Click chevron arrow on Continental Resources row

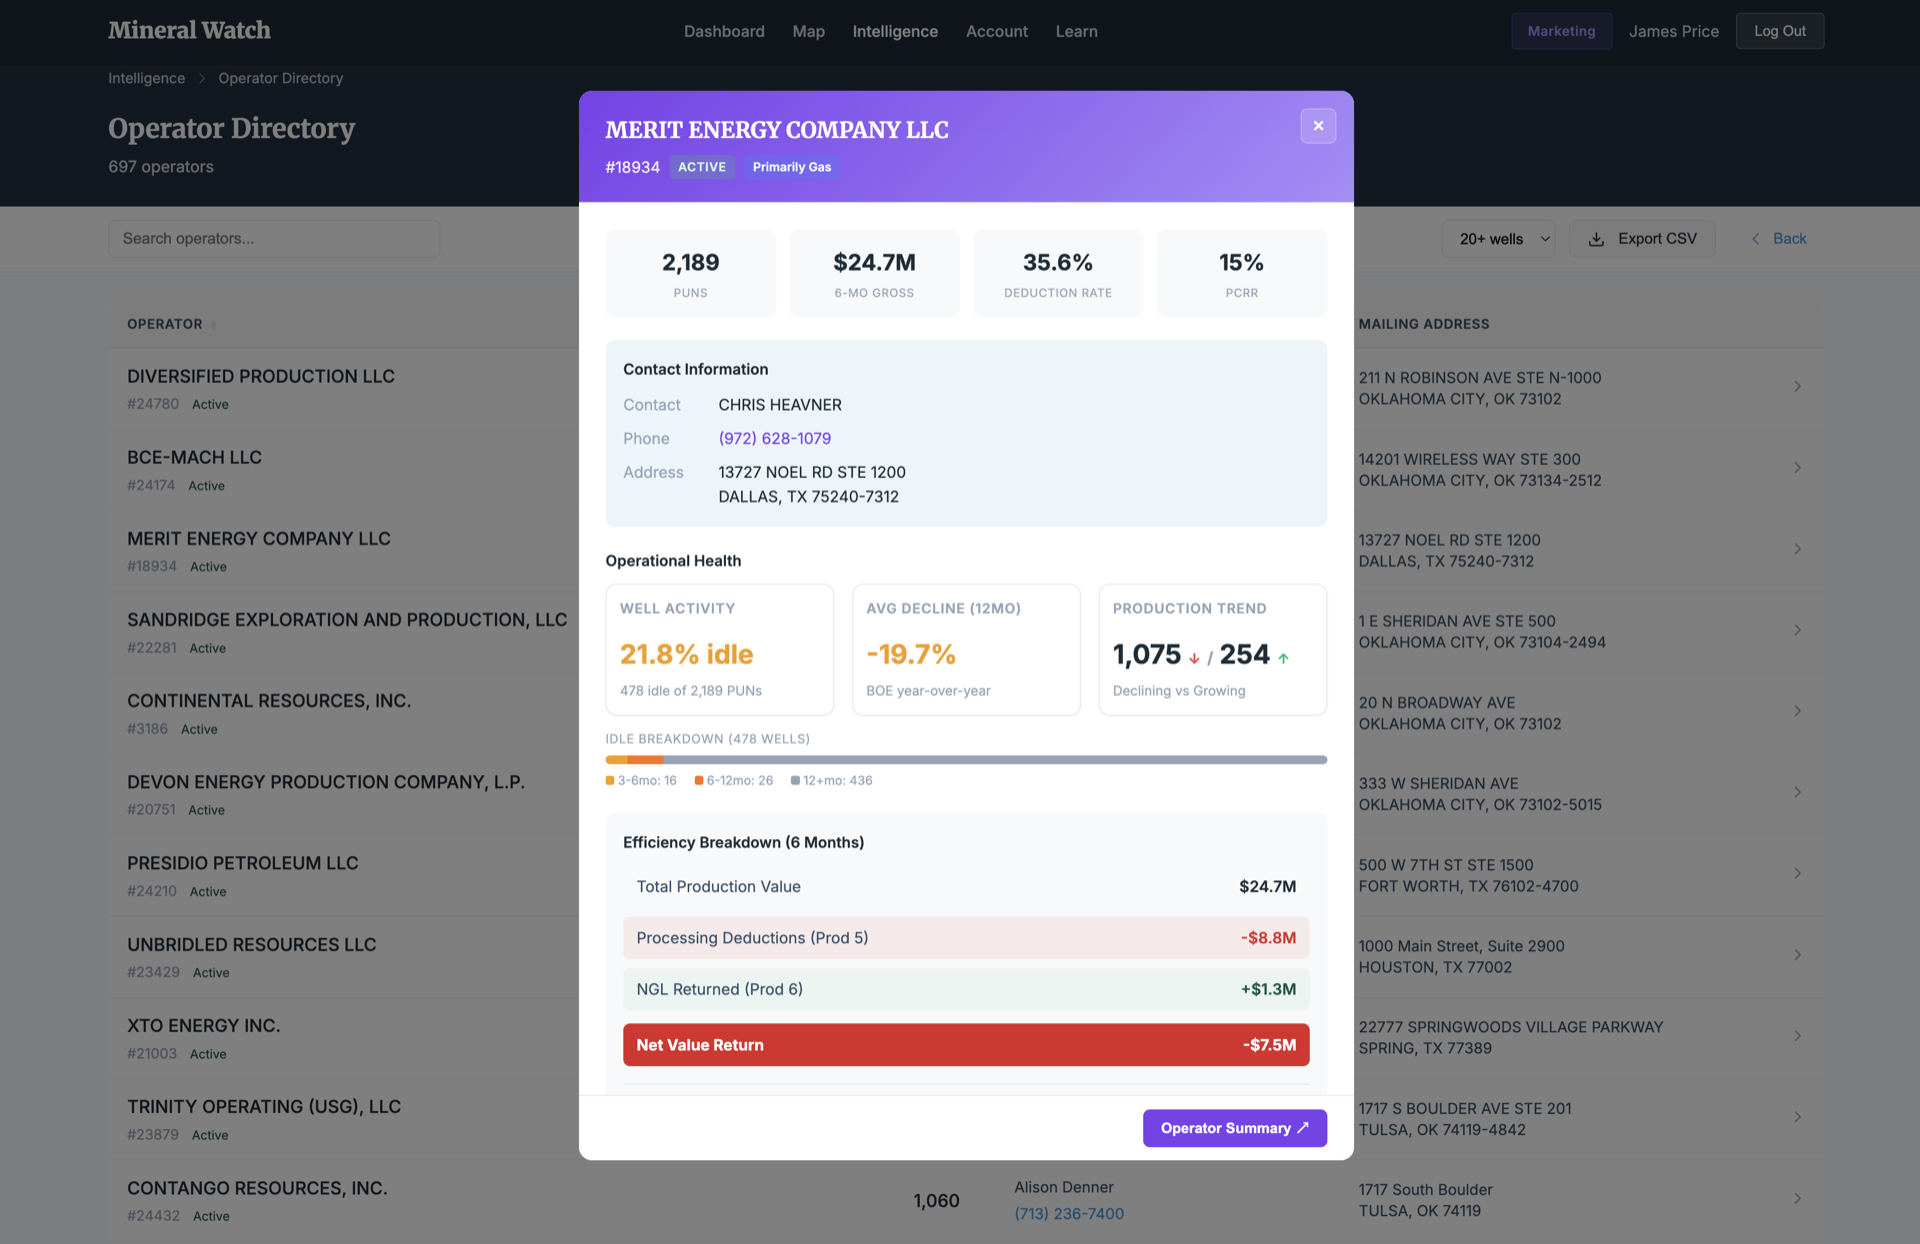[1797, 712]
